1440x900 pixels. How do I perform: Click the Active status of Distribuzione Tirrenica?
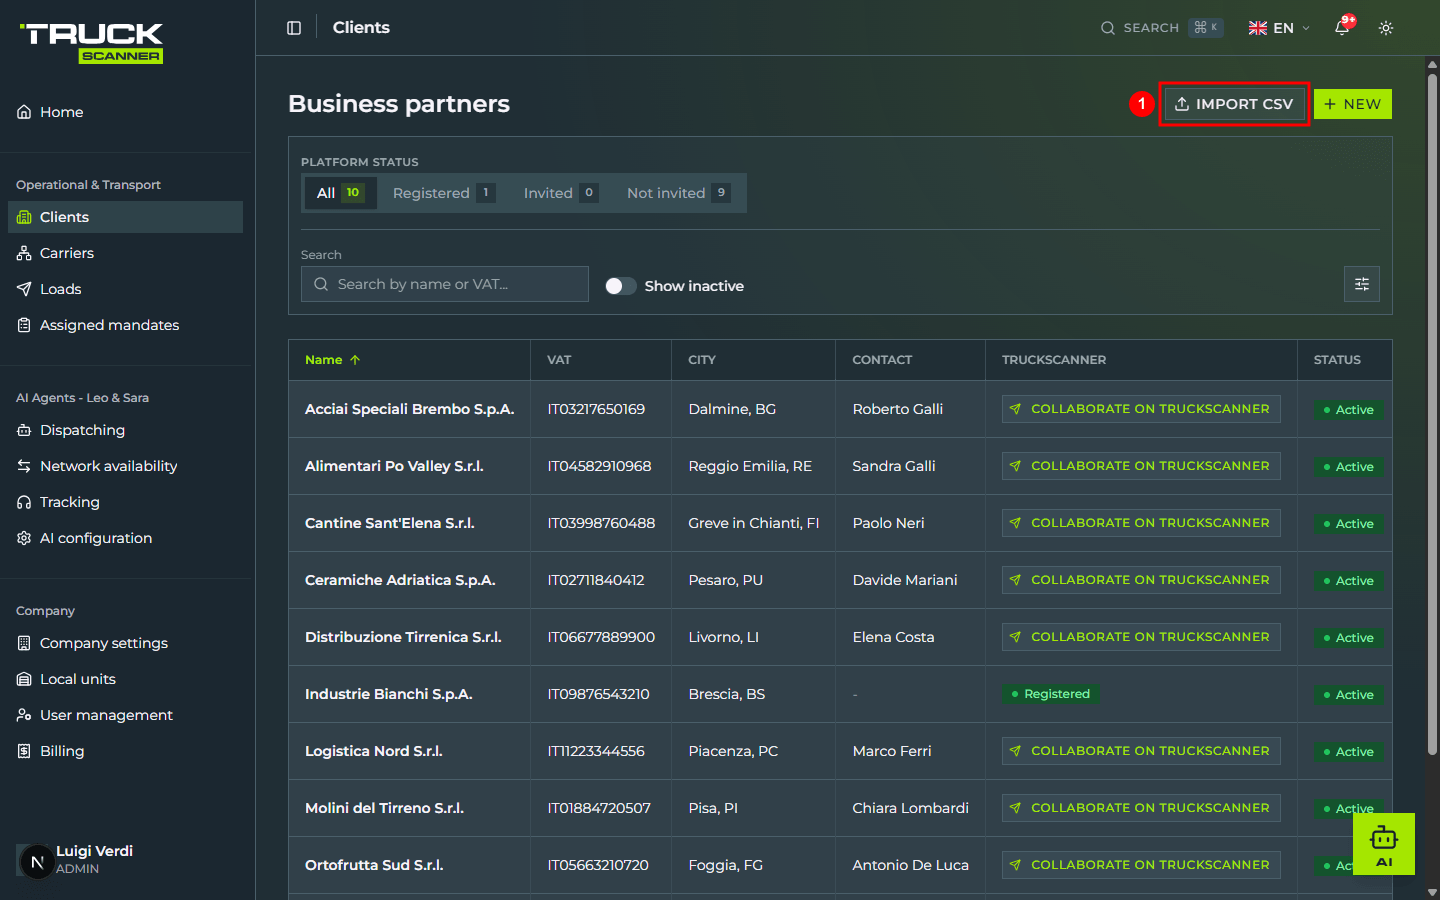[x=1348, y=638]
